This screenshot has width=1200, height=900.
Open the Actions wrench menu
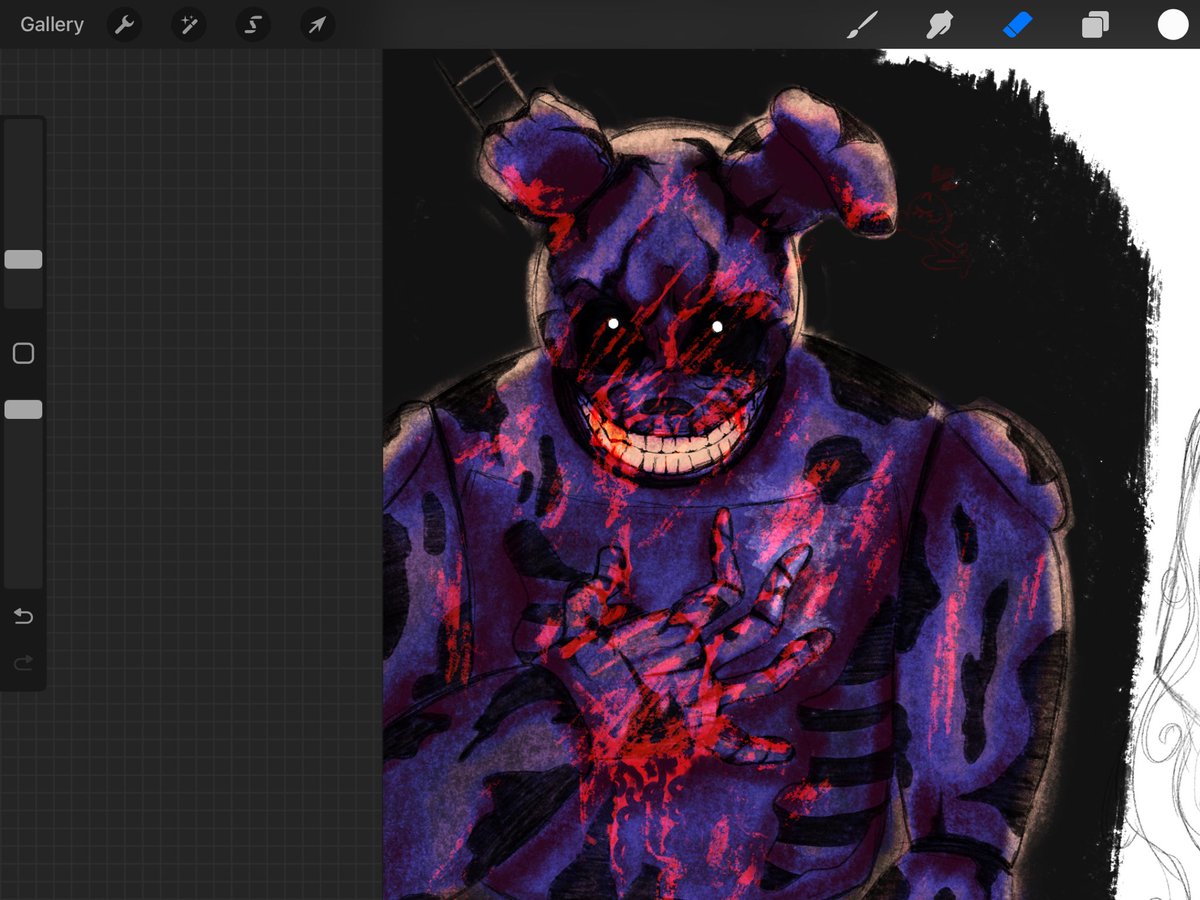(x=125, y=25)
